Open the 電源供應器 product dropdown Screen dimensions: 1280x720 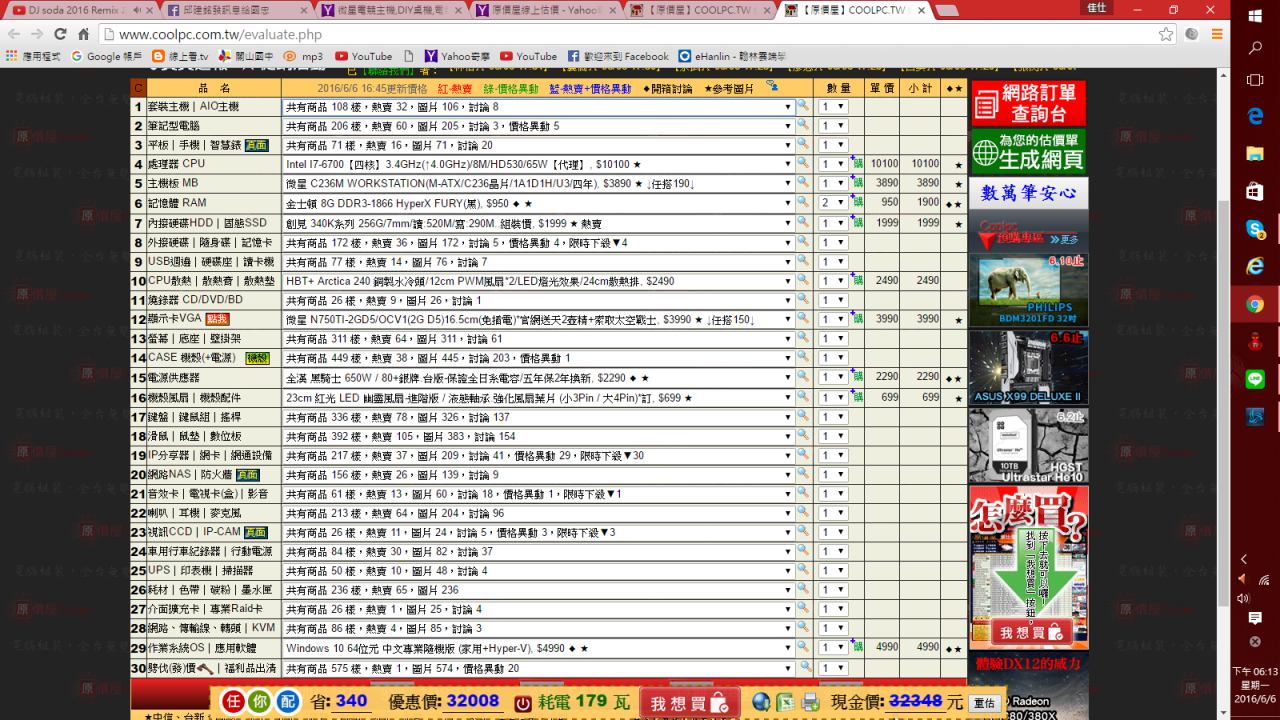[x=538, y=378]
